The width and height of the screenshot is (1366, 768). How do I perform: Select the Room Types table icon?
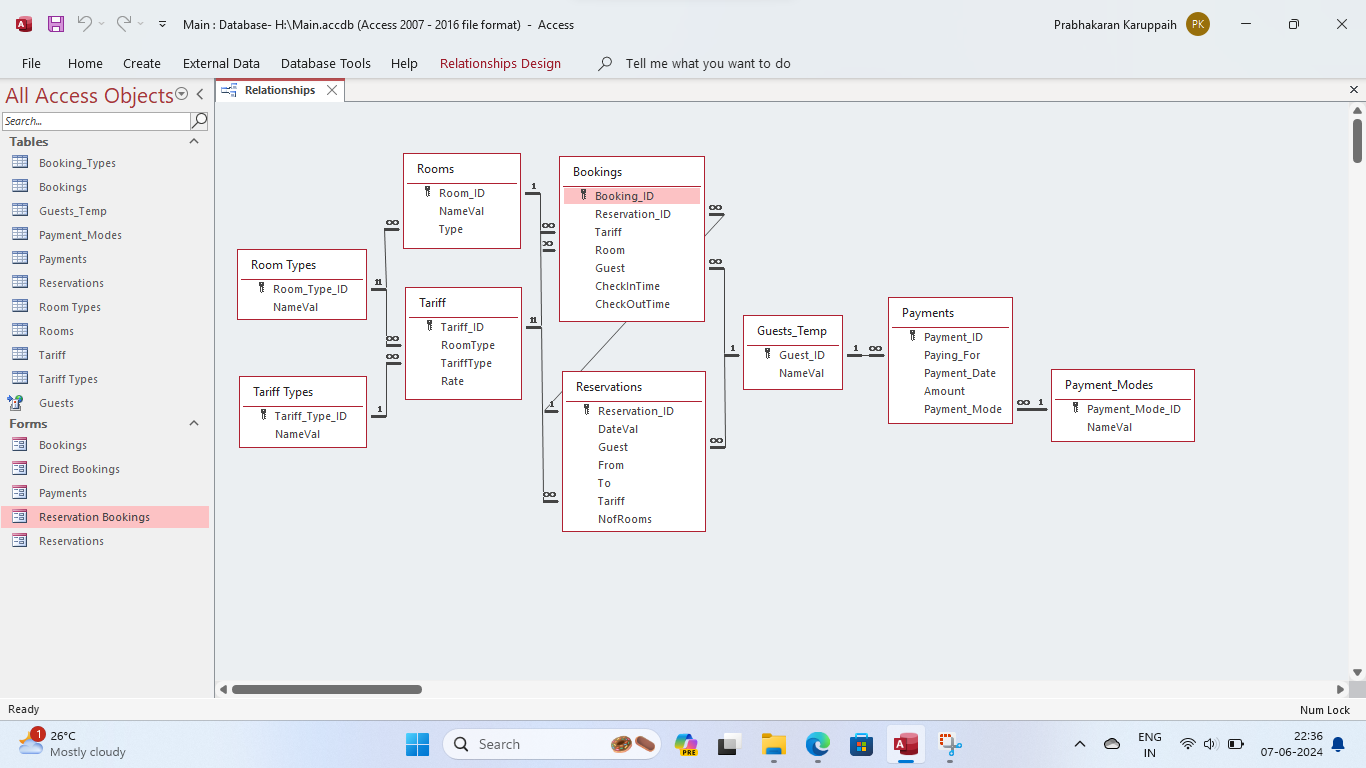pos(19,306)
